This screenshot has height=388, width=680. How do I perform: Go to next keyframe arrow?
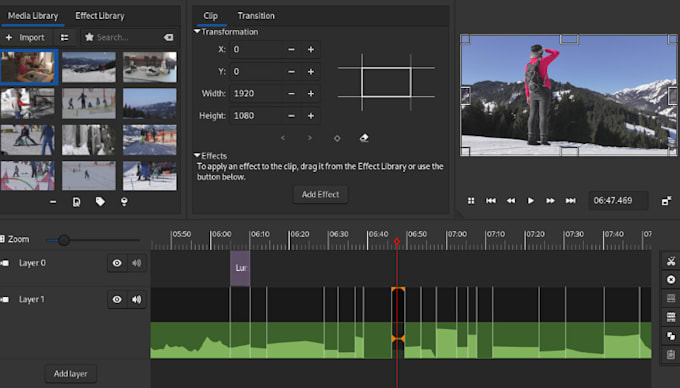(x=310, y=138)
